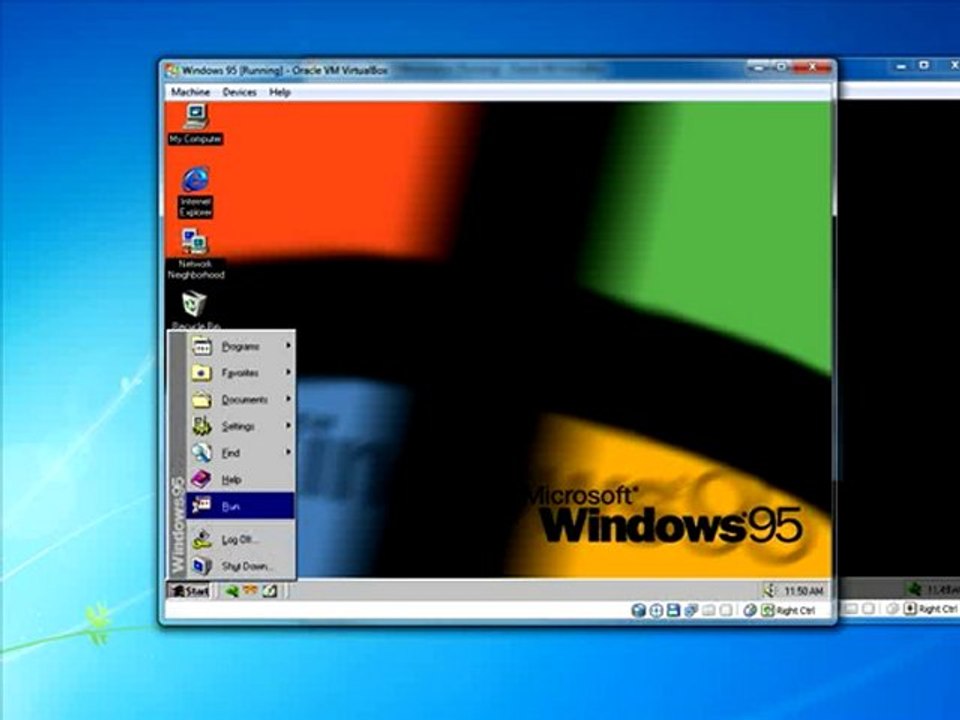Choose Log Off in Start menu
Viewport: 960px width, 720px height.
click(x=241, y=539)
